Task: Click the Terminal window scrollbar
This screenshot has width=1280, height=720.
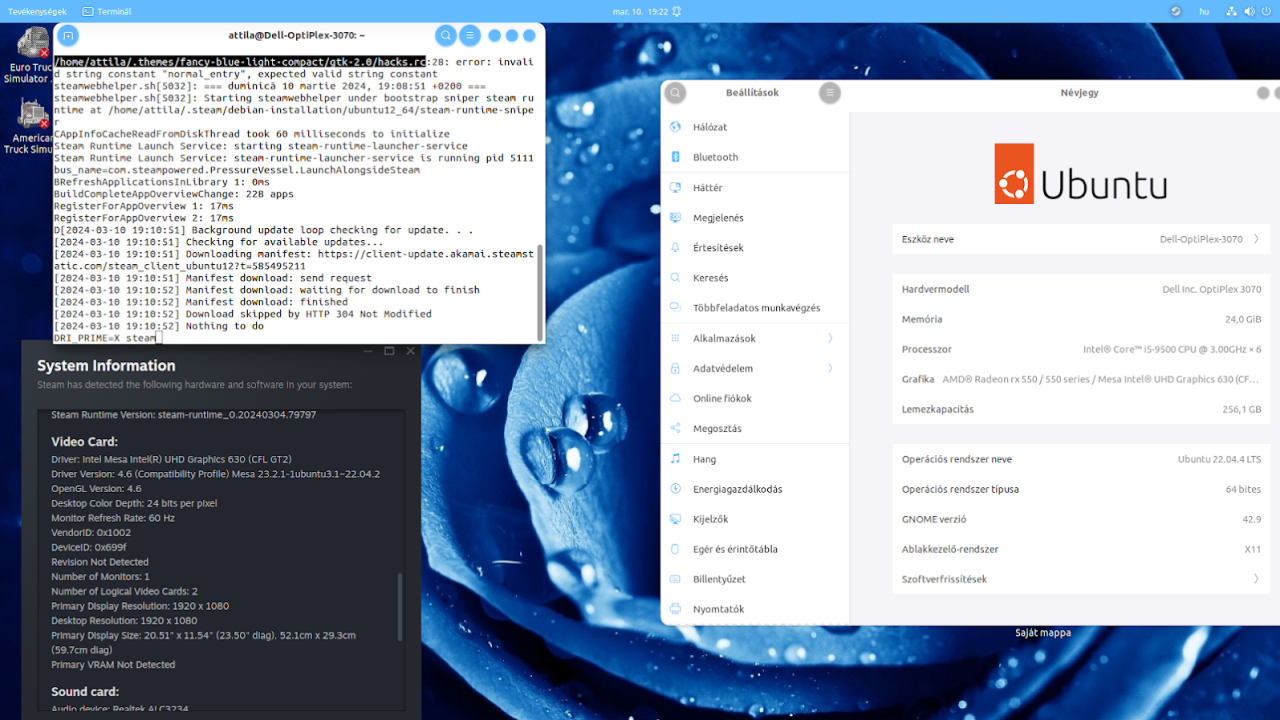Action: tap(540, 292)
